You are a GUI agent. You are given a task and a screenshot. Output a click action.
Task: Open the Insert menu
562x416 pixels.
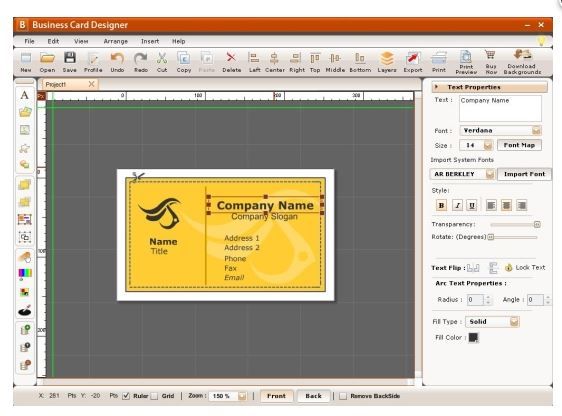pyautogui.click(x=150, y=41)
